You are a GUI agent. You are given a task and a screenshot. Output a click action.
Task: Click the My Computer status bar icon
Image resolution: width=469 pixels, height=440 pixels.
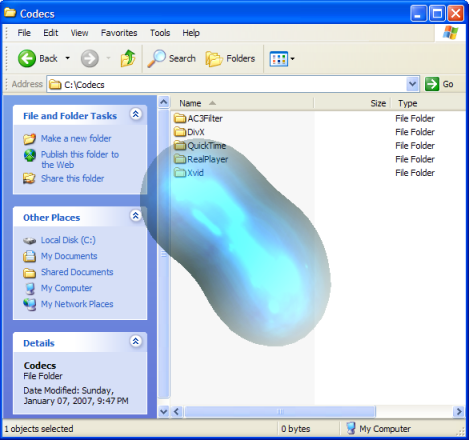tap(351, 428)
